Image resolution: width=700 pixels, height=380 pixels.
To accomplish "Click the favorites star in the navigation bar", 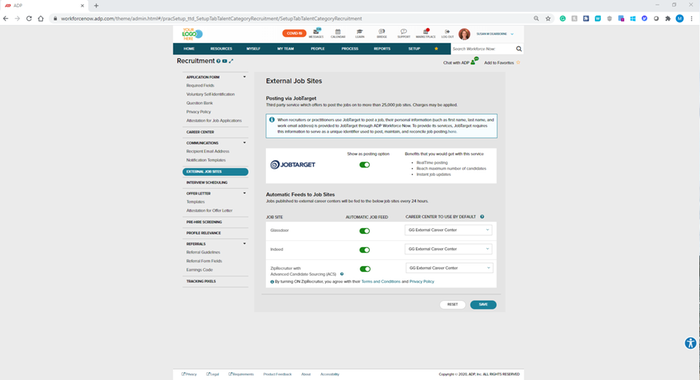I will point(436,49).
